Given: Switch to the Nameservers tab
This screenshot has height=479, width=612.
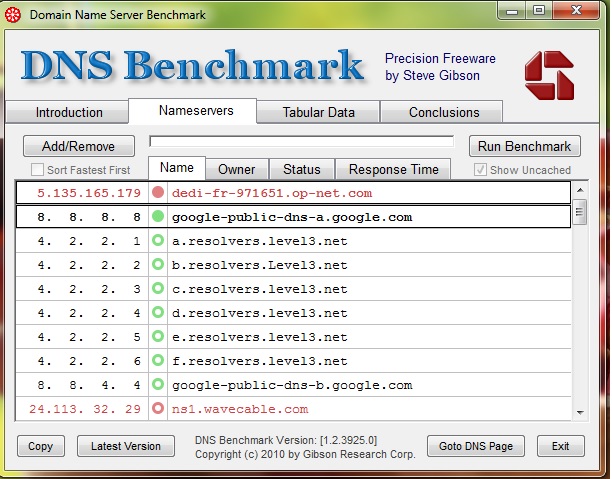Looking at the screenshot, I should click(x=193, y=111).
